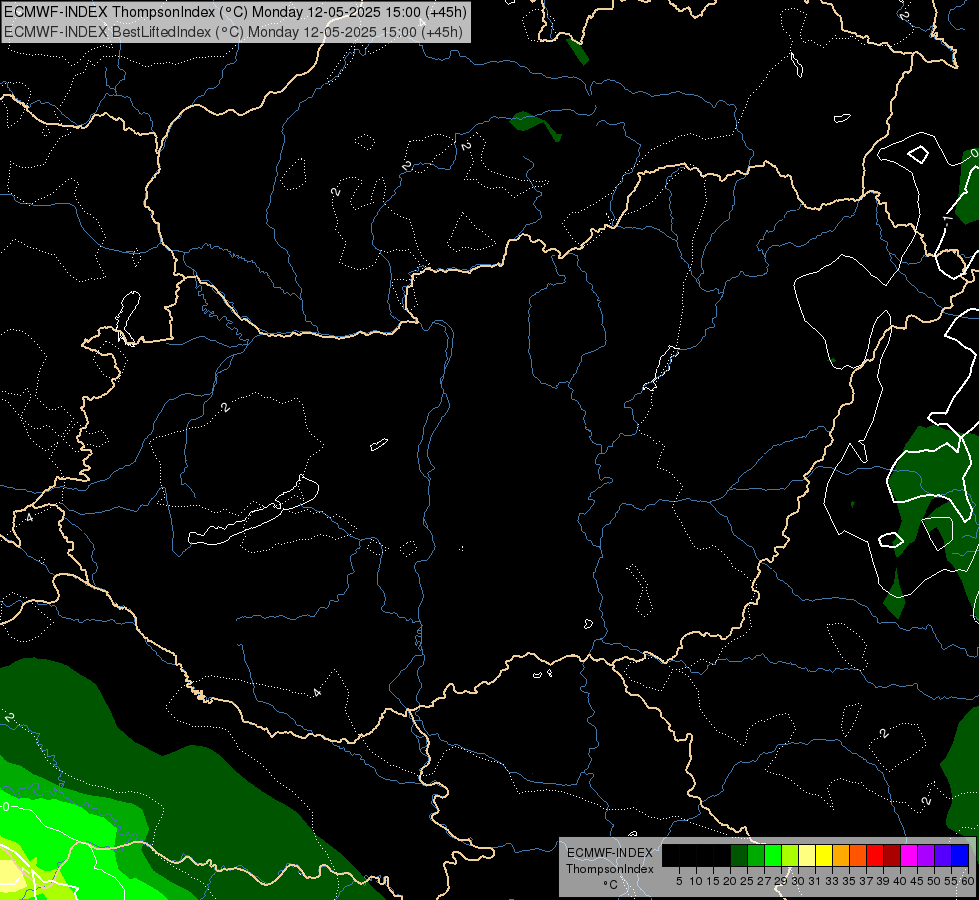Image resolution: width=979 pixels, height=900 pixels.
Task: Click the legend tick label 40
Action: (900, 881)
